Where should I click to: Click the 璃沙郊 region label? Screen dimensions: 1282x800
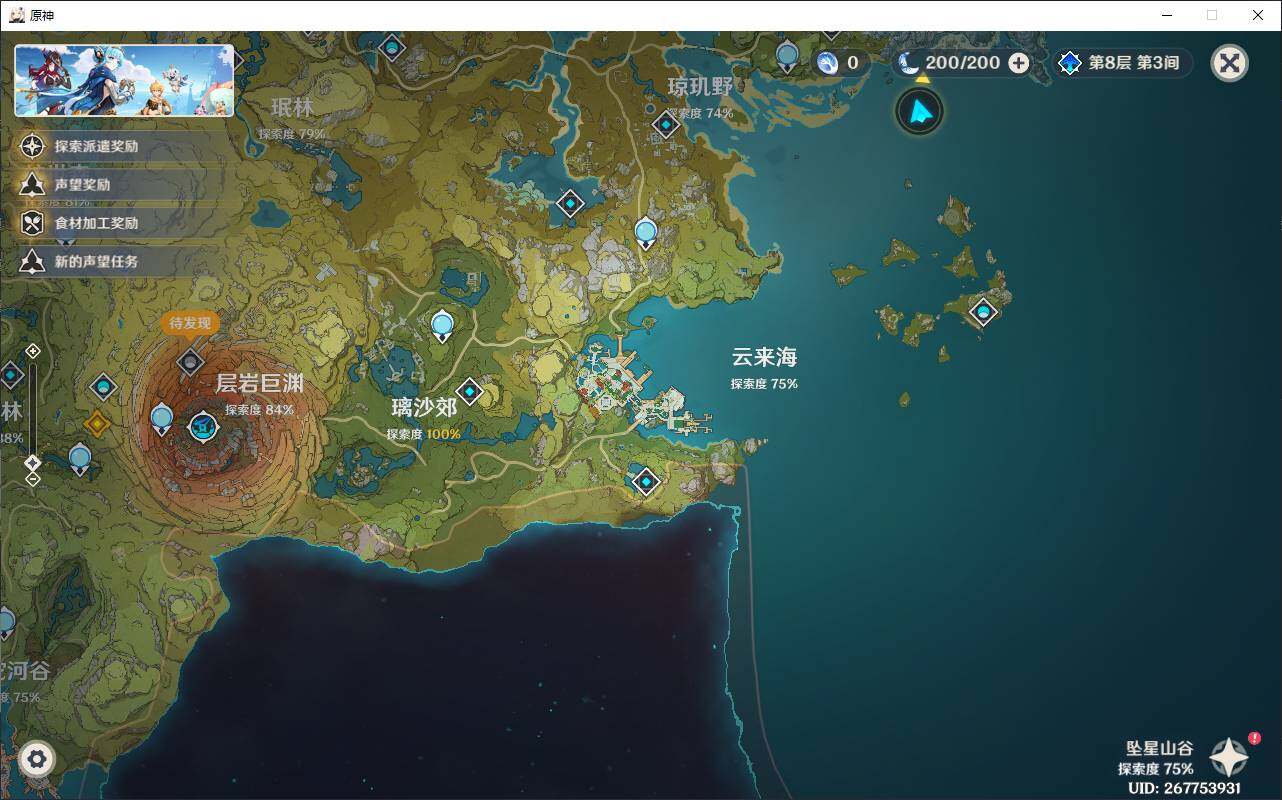[x=424, y=408]
